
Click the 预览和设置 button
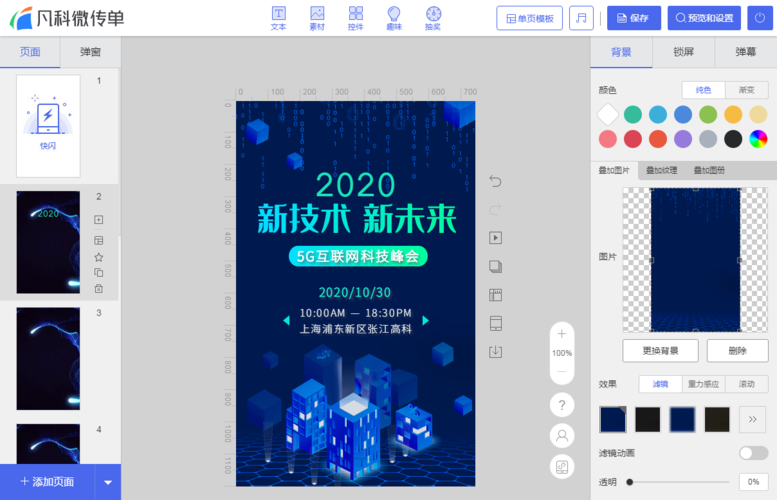tap(704, 18)
